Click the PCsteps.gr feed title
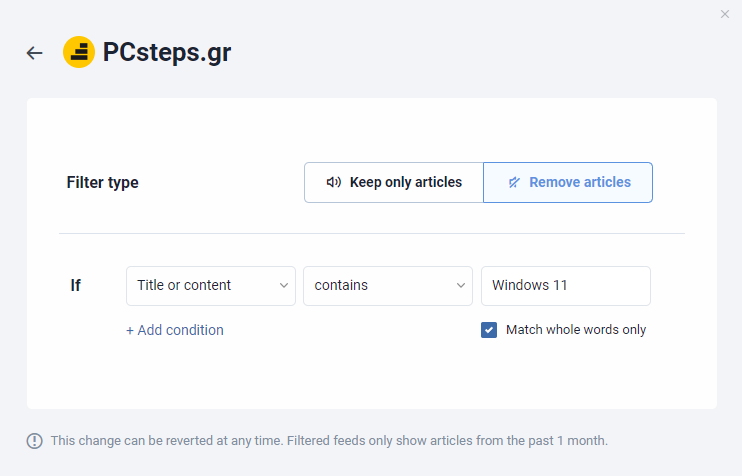The height and width of the screenshot is (476, 742). coord(167,52)
